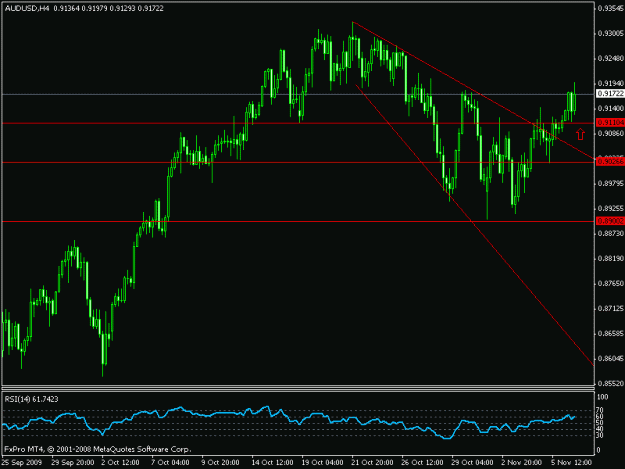Click the 19 Oct 04:00 time label
The width and height of the screenshot is (625, 469).
pos(322,463)
